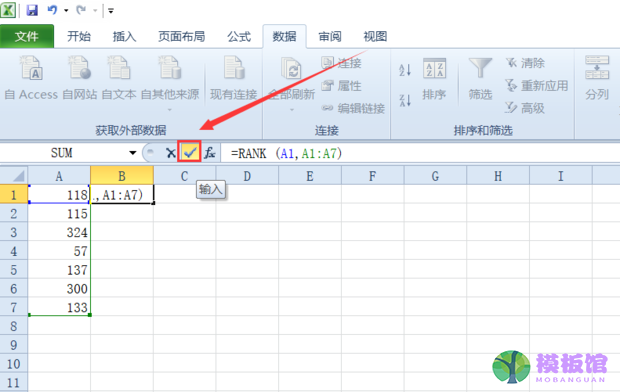The width and height of the screenshot is (620, 392).
Task: Click the Save icon in quick access toolbar
Action: [32, 10]
